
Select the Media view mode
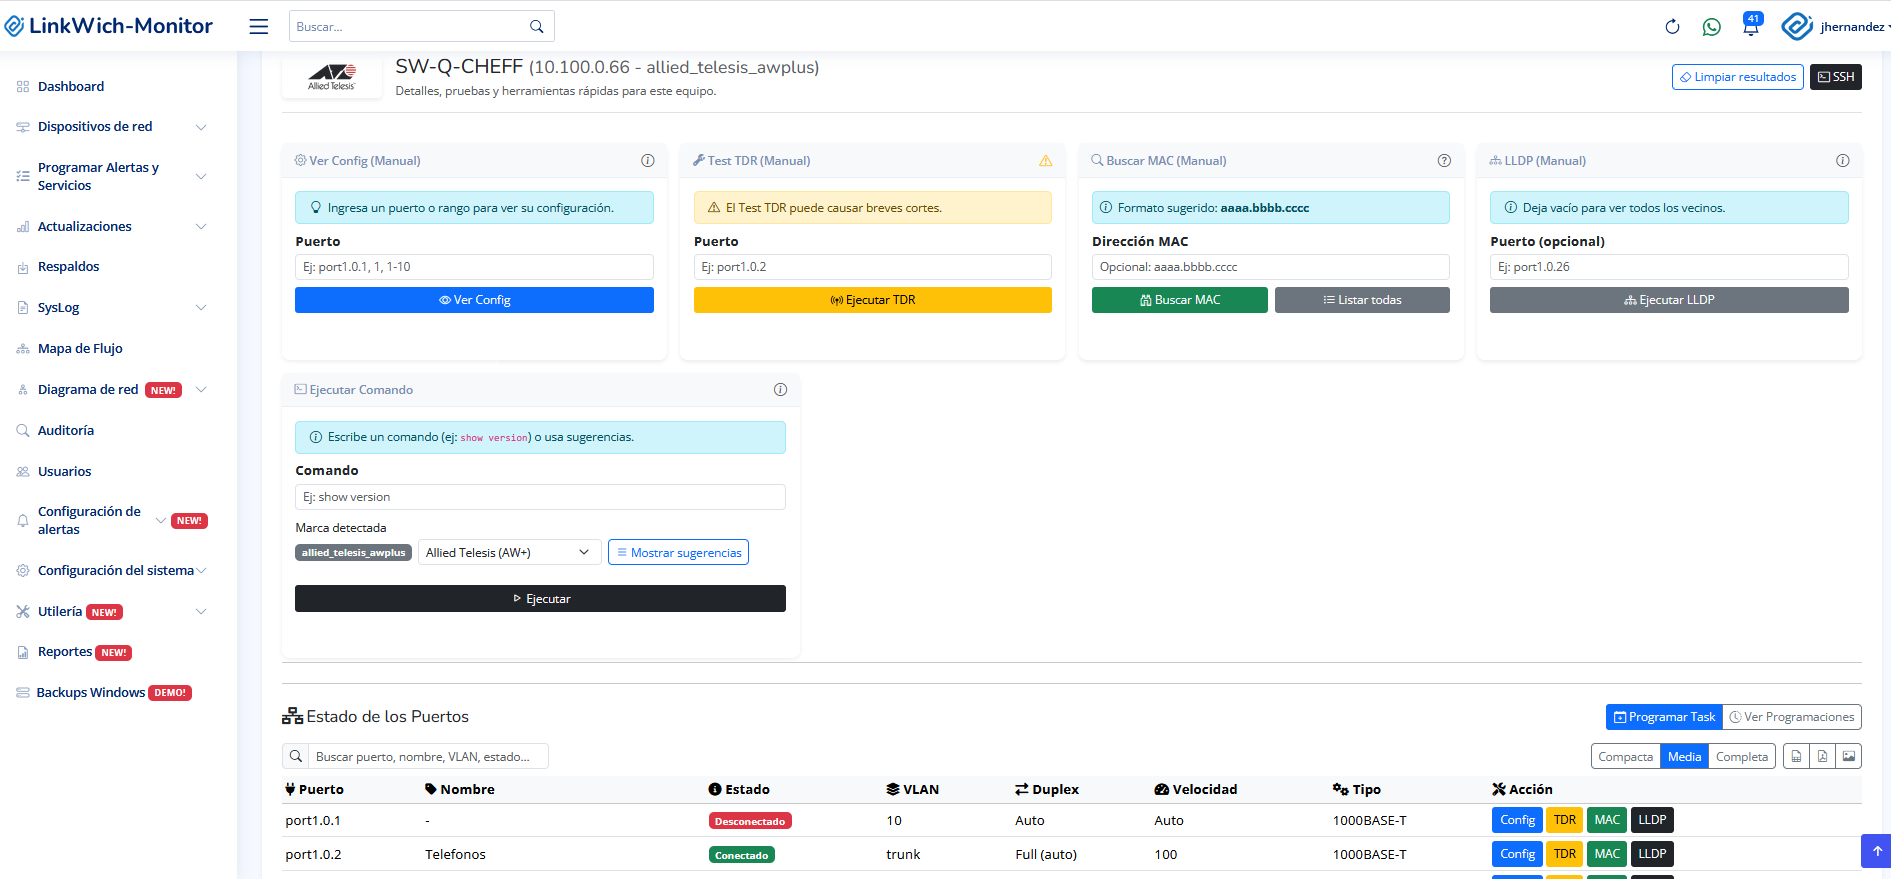point(1684,757)
